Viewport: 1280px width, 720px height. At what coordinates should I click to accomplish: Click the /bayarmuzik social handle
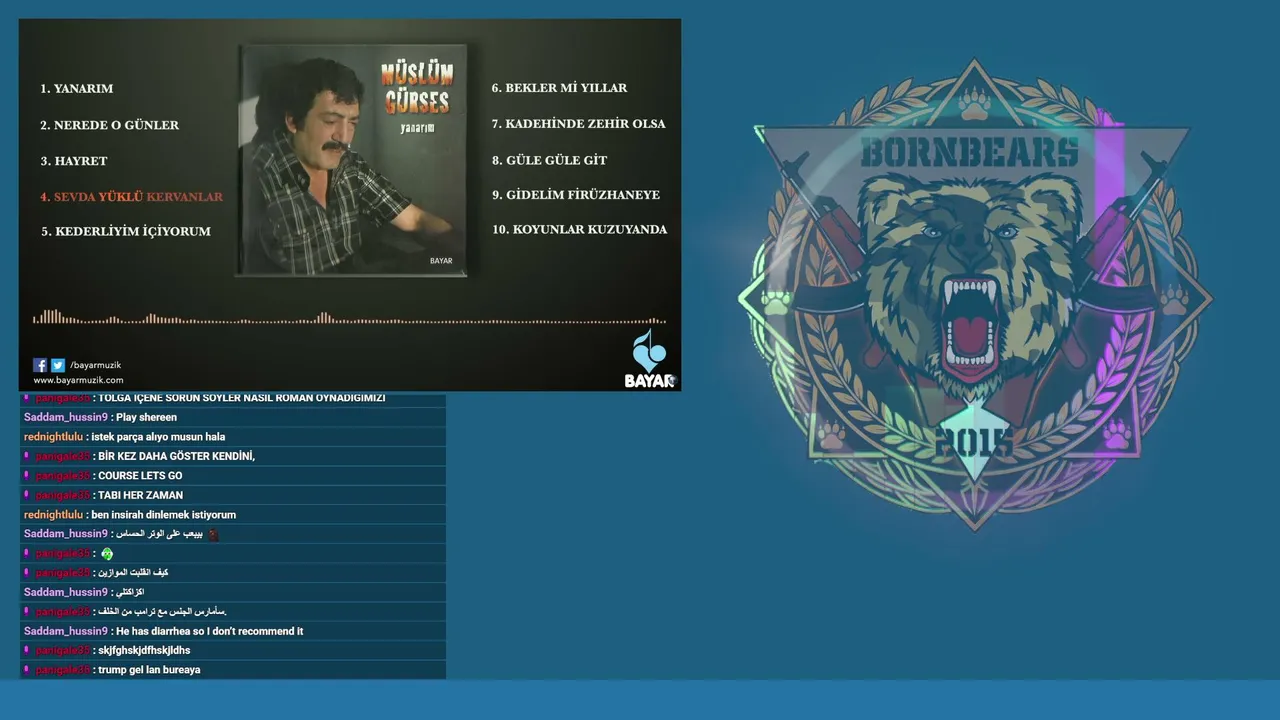point(95,365)
